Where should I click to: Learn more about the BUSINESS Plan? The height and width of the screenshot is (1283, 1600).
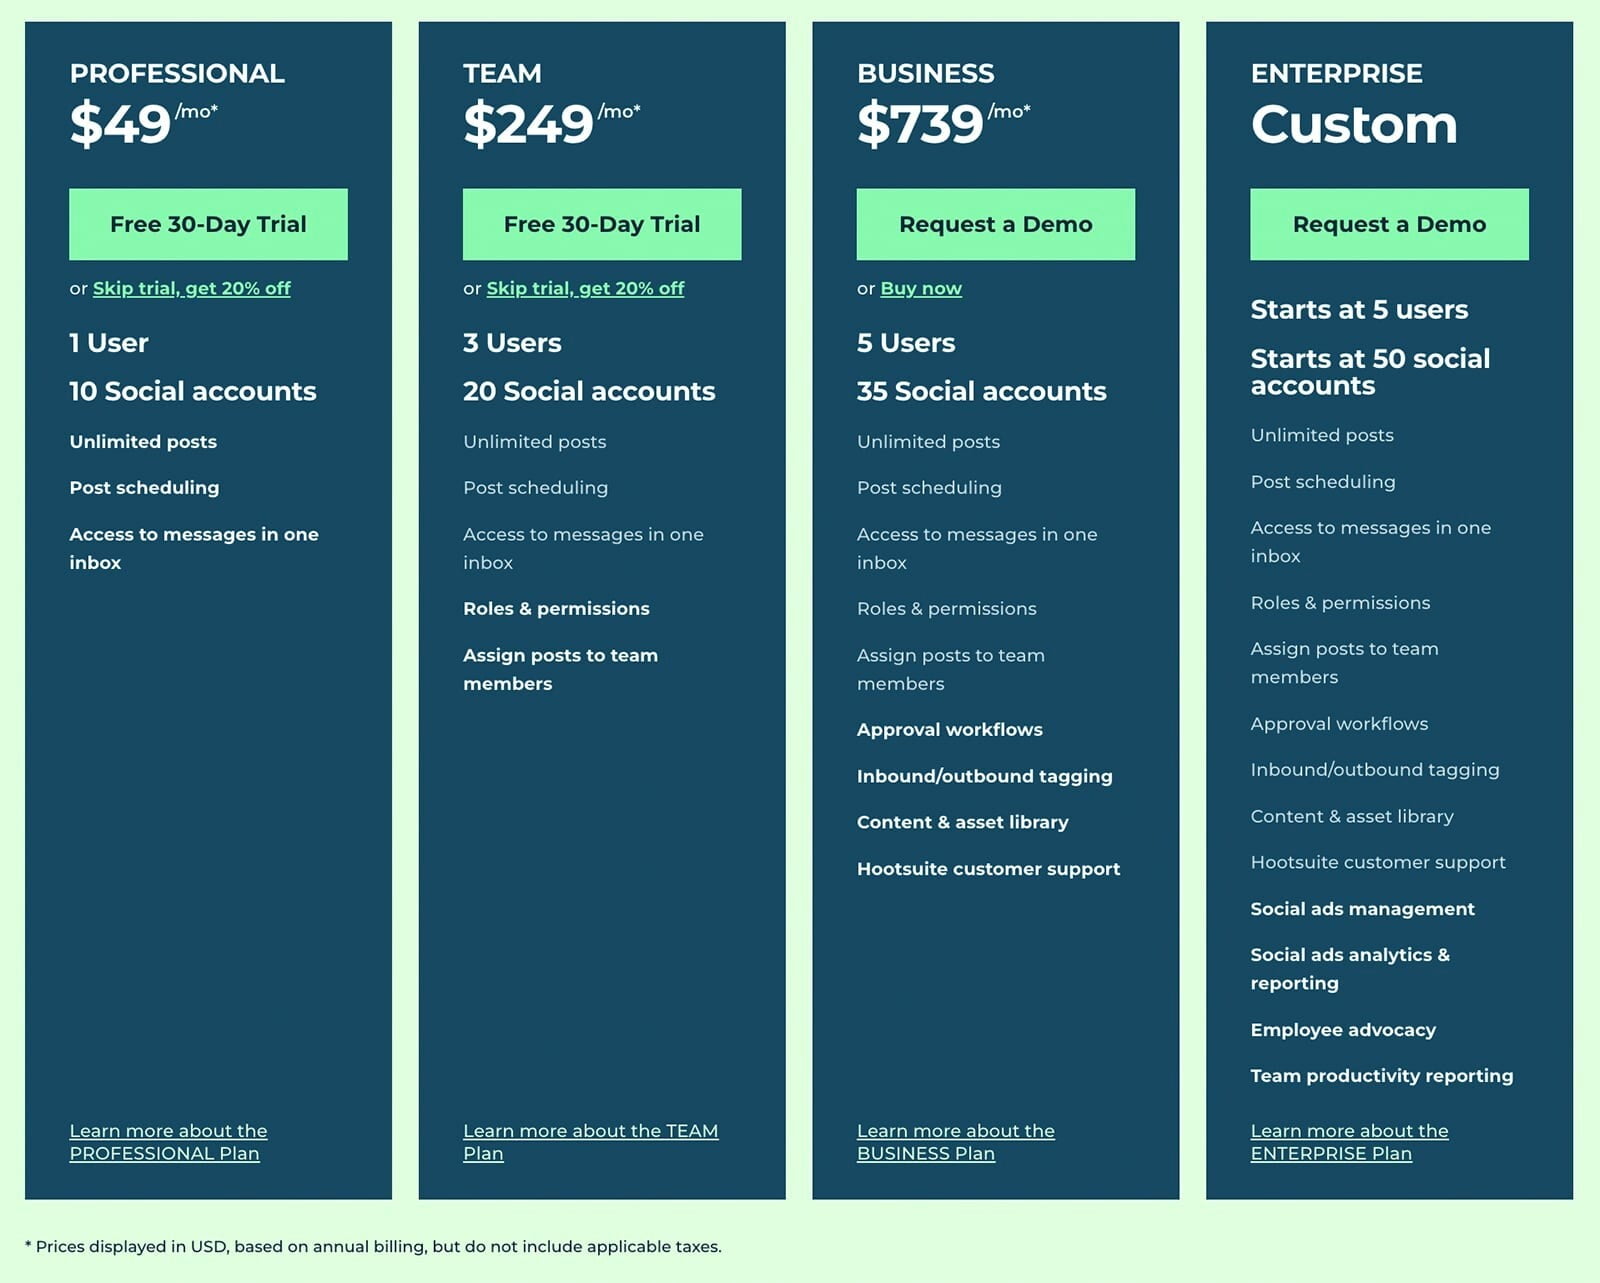pyautogui.click(x=955, y=1142)
